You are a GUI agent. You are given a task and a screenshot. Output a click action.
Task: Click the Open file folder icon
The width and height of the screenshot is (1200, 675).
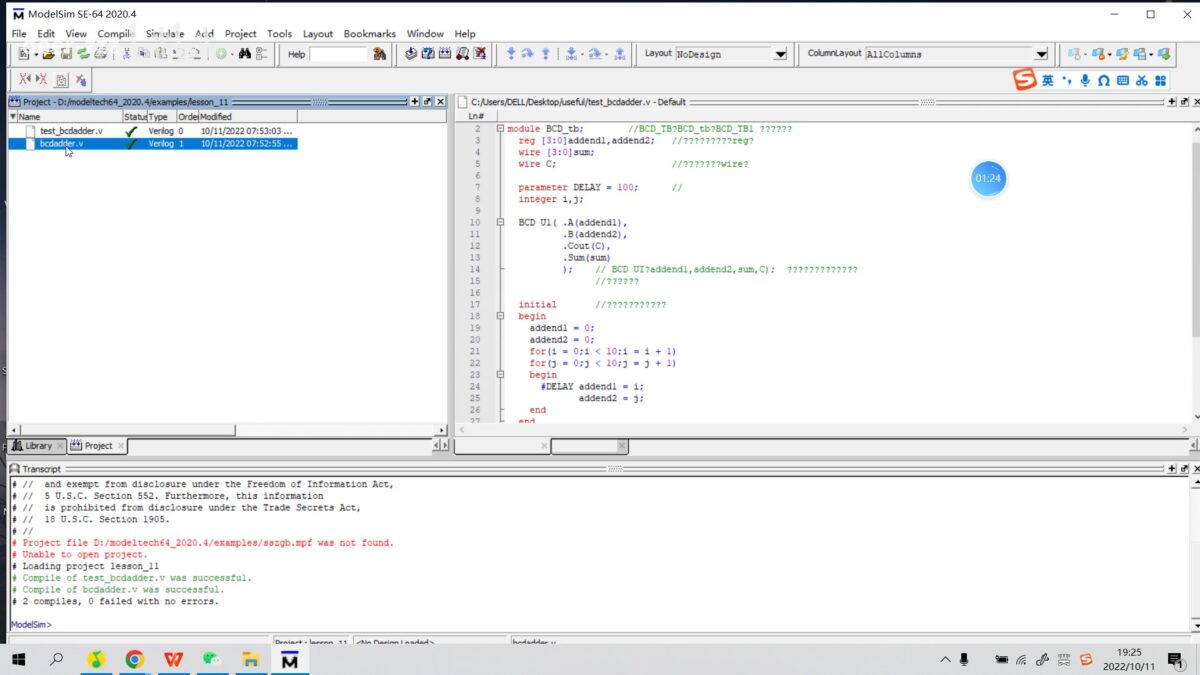(48, 54)
